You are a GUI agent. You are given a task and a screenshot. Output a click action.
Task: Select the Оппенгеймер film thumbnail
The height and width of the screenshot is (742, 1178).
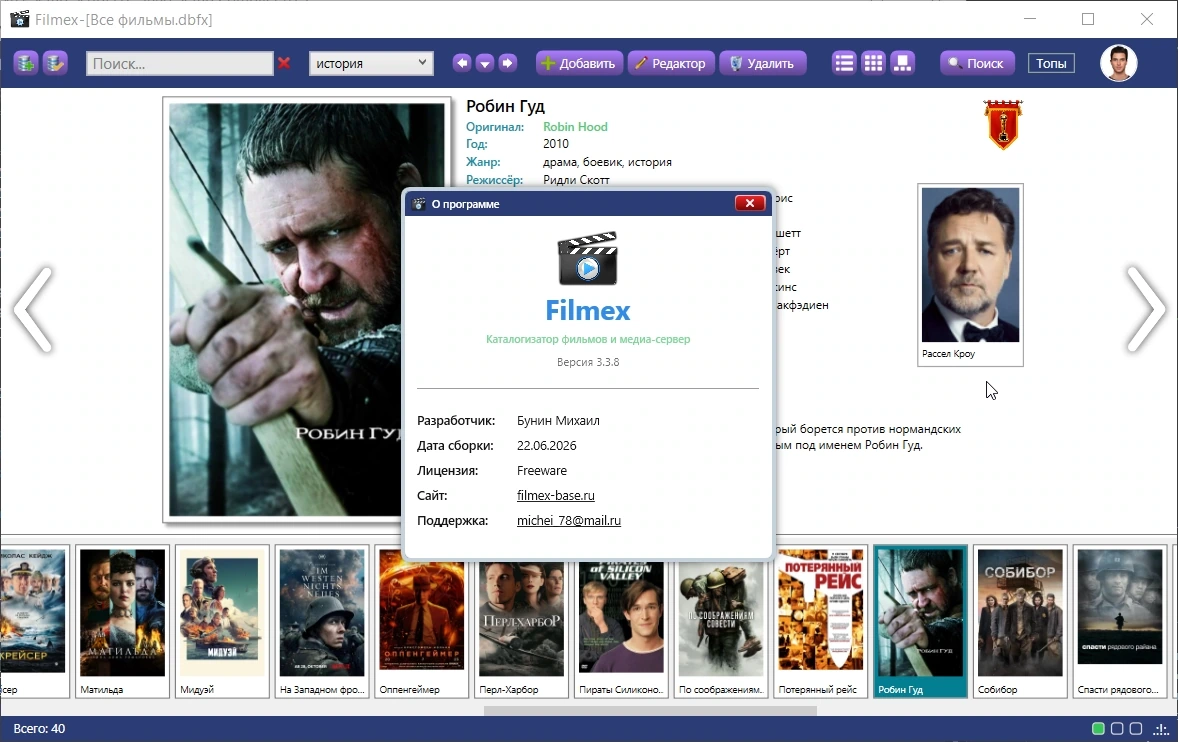(421, 621)
